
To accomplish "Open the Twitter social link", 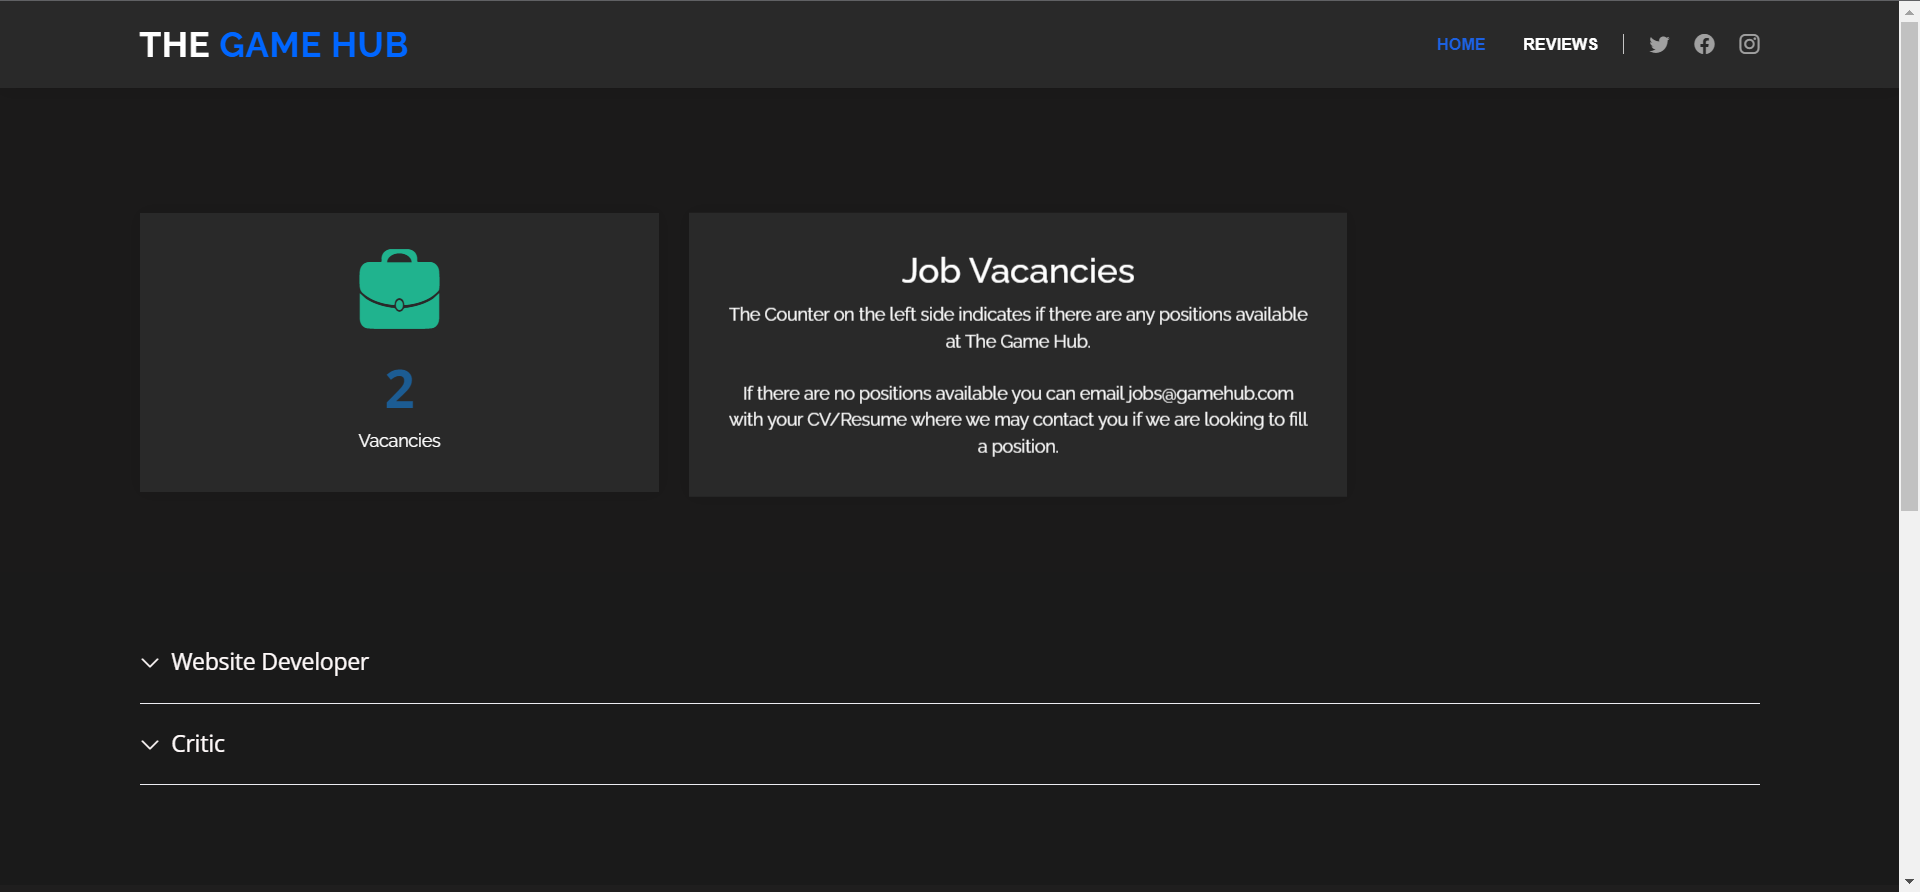I will (x=1659, y=44).
